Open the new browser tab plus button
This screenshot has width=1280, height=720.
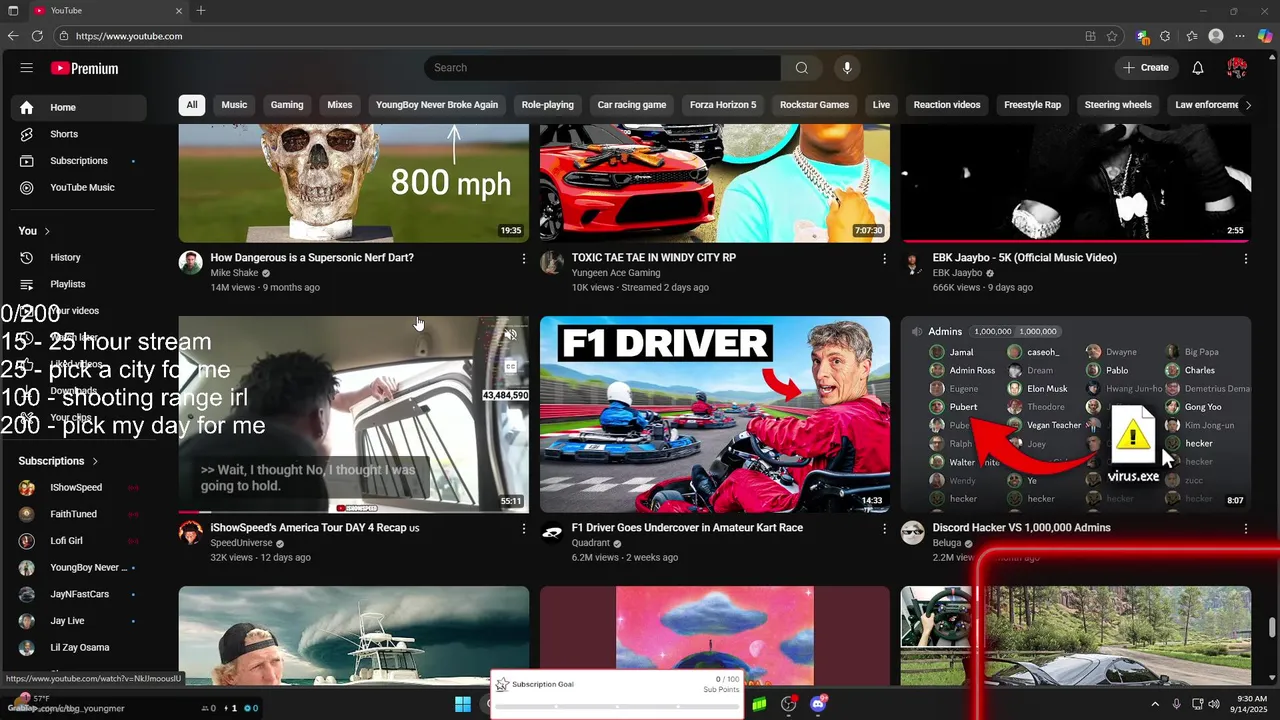201,10
